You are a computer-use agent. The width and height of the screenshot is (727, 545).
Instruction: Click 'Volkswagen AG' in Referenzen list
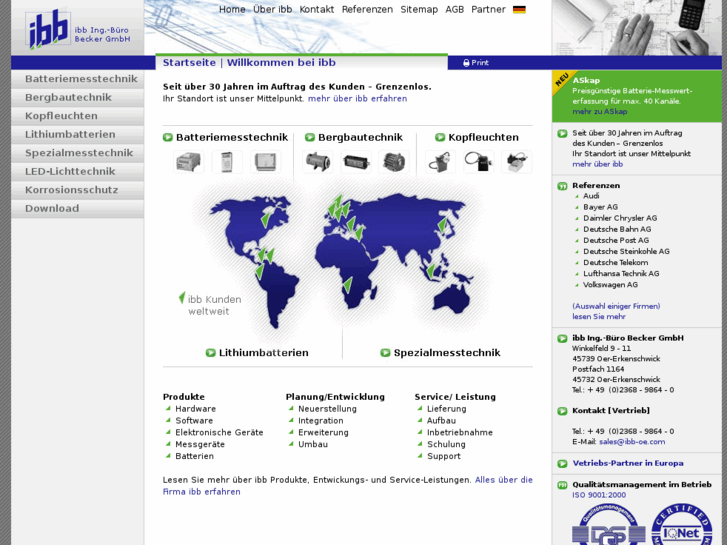[x=610, y=285]
